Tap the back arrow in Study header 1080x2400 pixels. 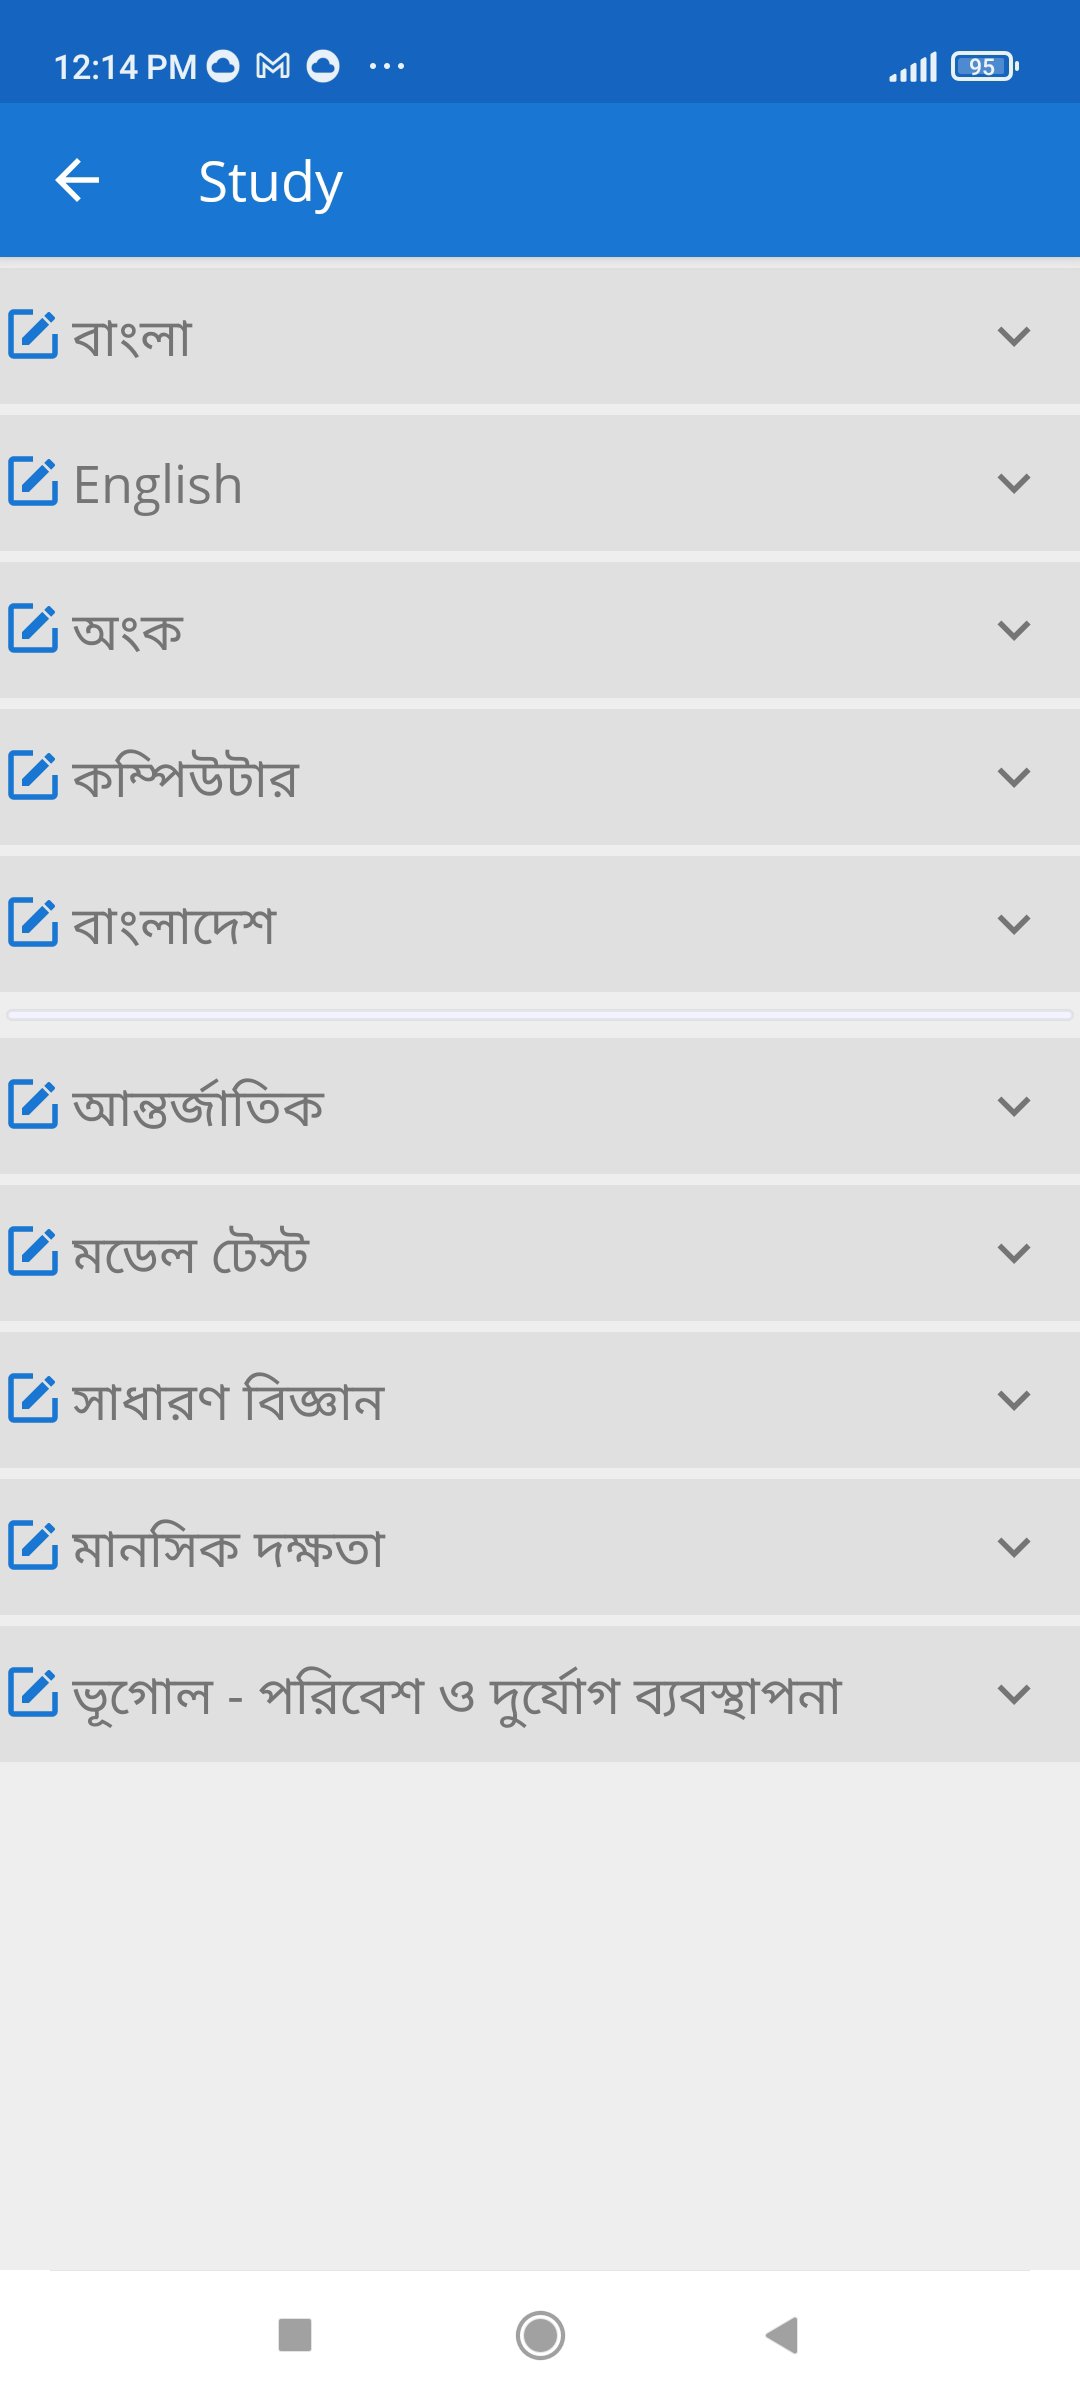point(77,181)
